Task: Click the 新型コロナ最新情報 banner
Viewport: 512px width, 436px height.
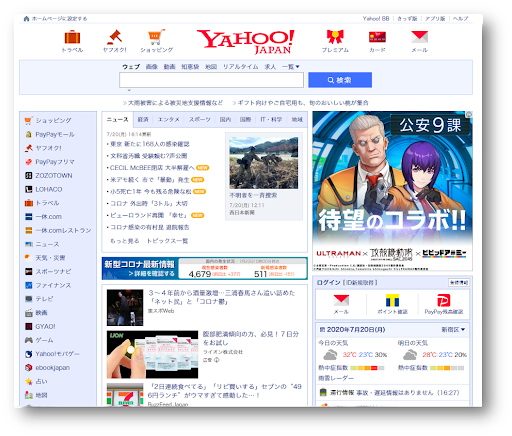Action: tap(204, 268)
